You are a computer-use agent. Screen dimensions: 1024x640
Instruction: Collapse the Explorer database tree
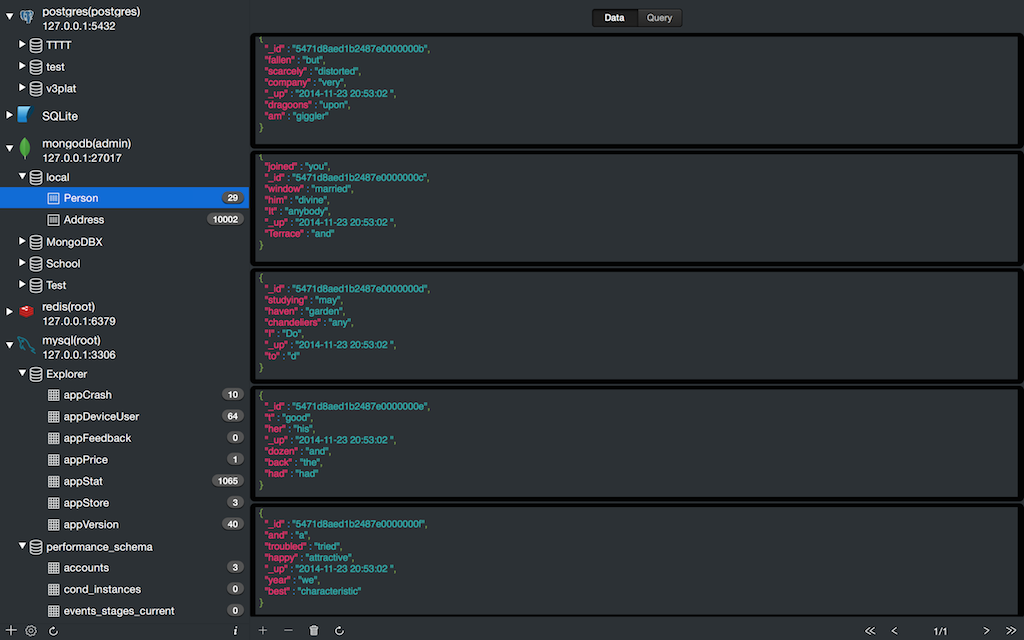tap(23, 374)
